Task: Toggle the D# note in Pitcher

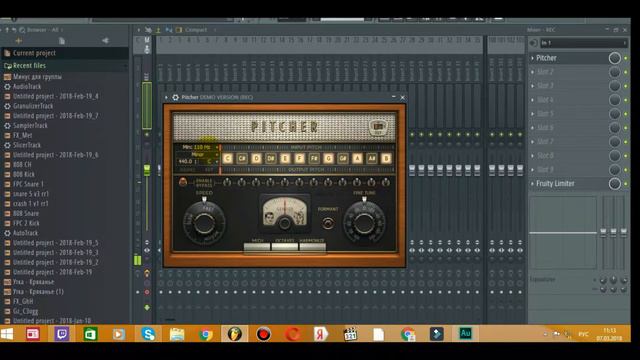Action: [271, 158]
